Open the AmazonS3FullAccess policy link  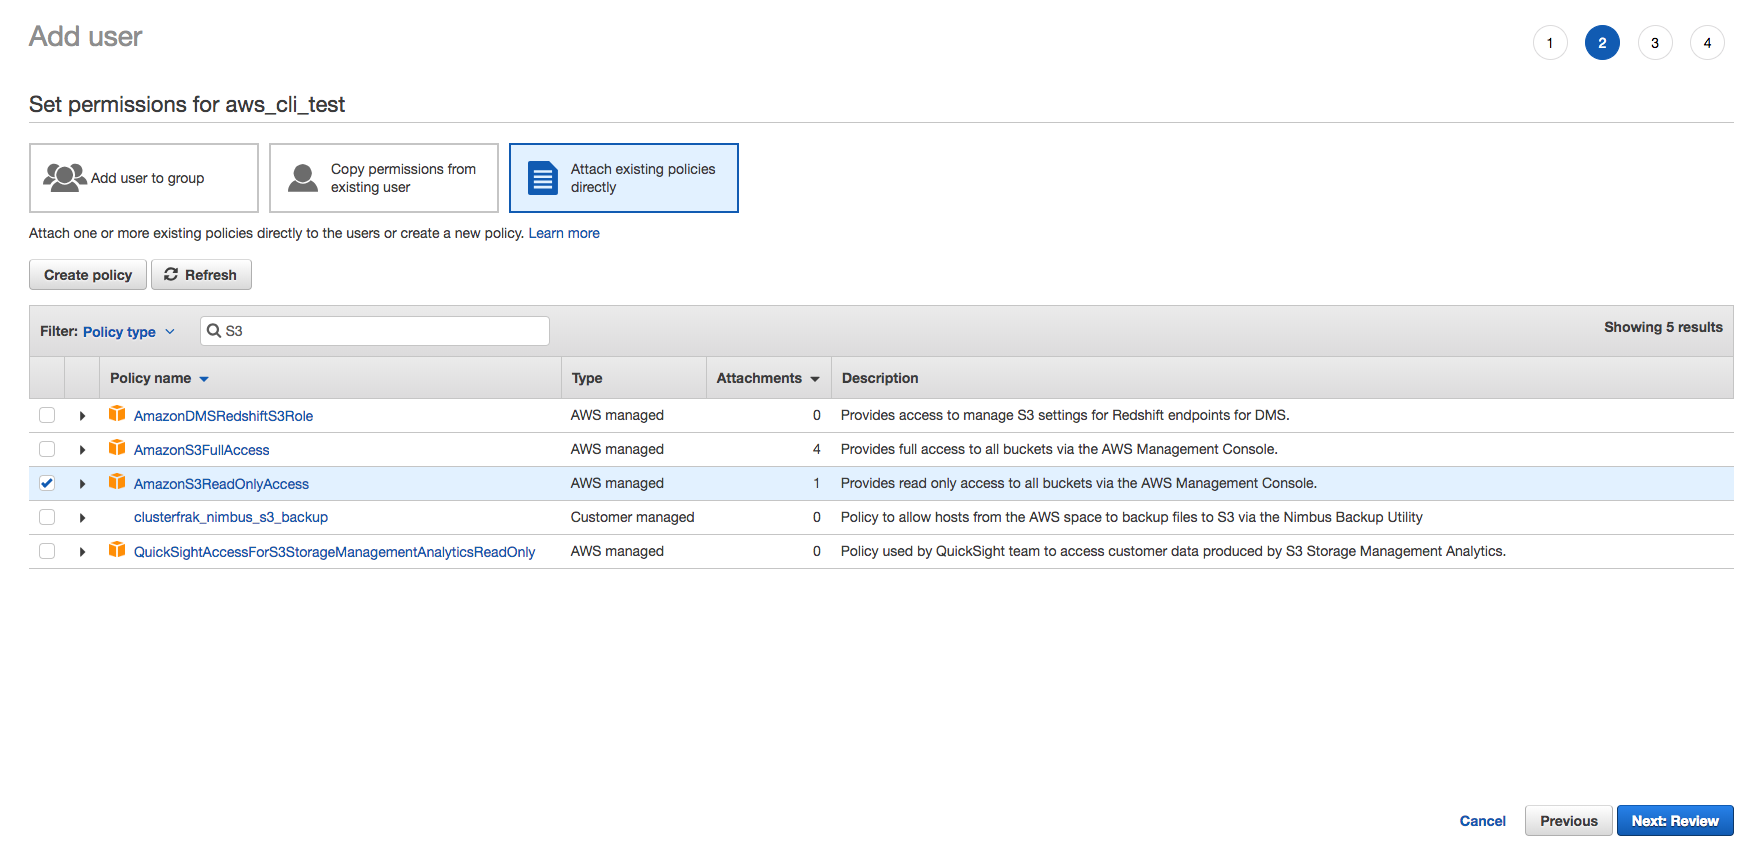coord(201,450)
